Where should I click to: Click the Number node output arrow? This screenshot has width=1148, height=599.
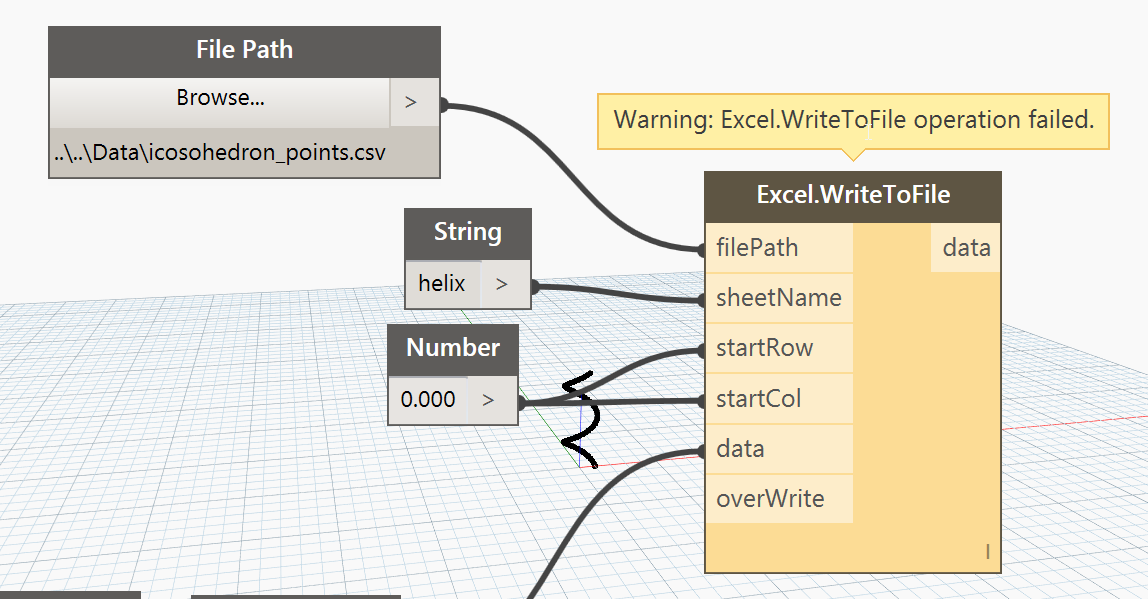click(x=488, y=400)
